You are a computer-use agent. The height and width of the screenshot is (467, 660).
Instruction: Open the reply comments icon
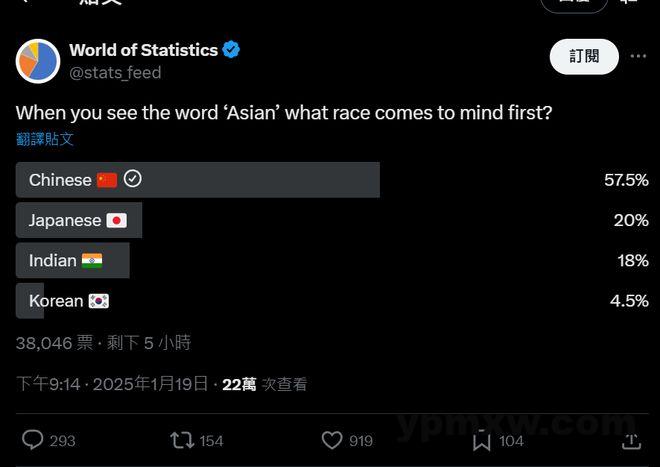pyautogui.click(x=32, y=440)
